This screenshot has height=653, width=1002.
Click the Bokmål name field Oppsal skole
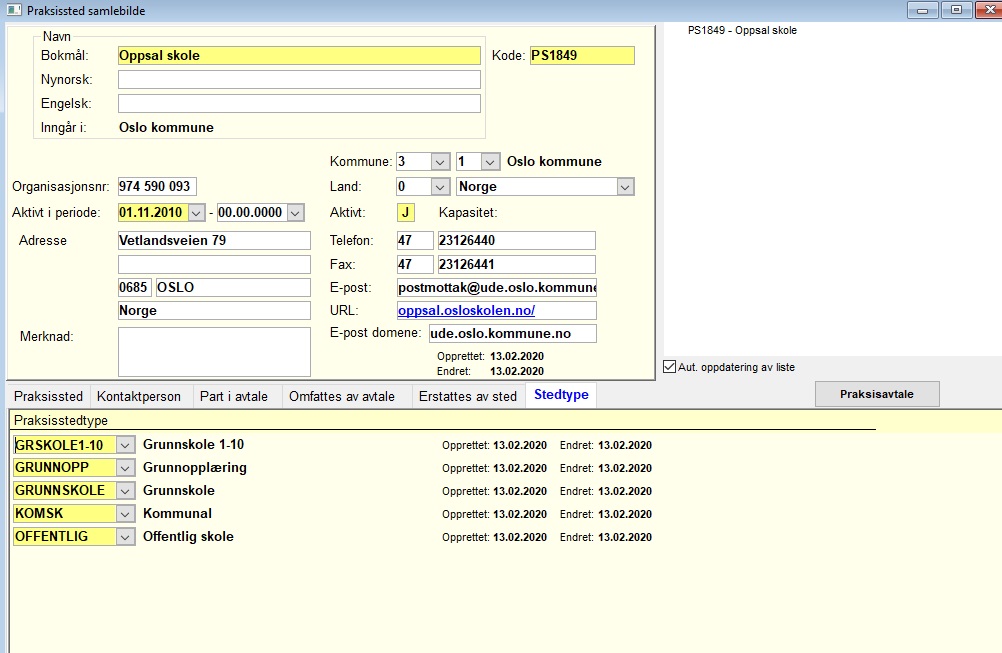(299, 56)
